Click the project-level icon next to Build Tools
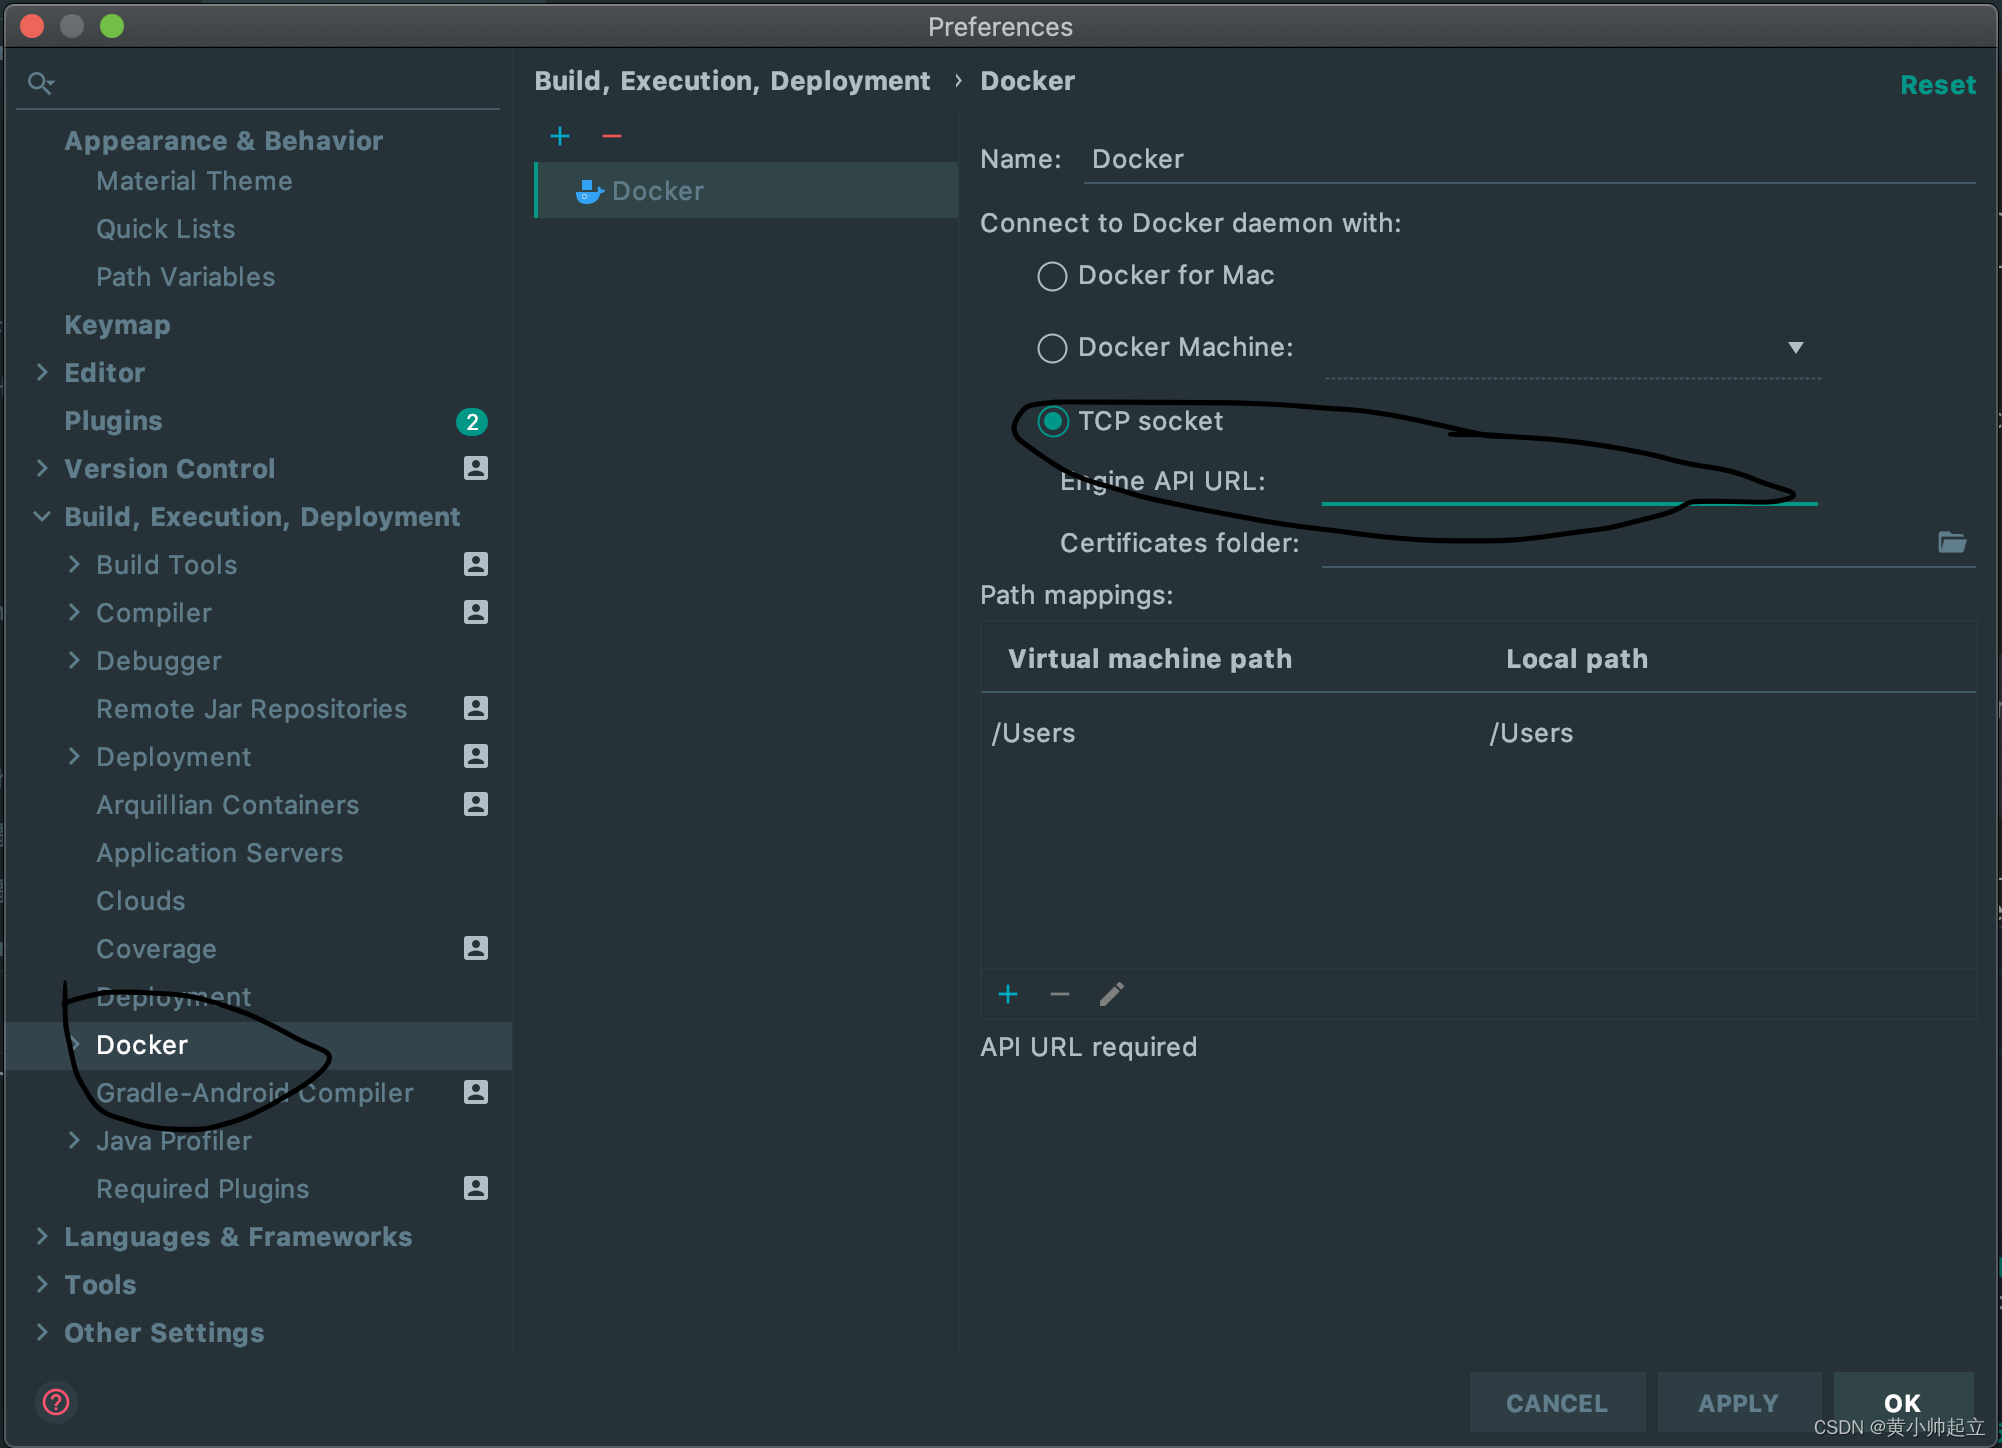This screenshot has width=2002, height=1448. [476, 564]
